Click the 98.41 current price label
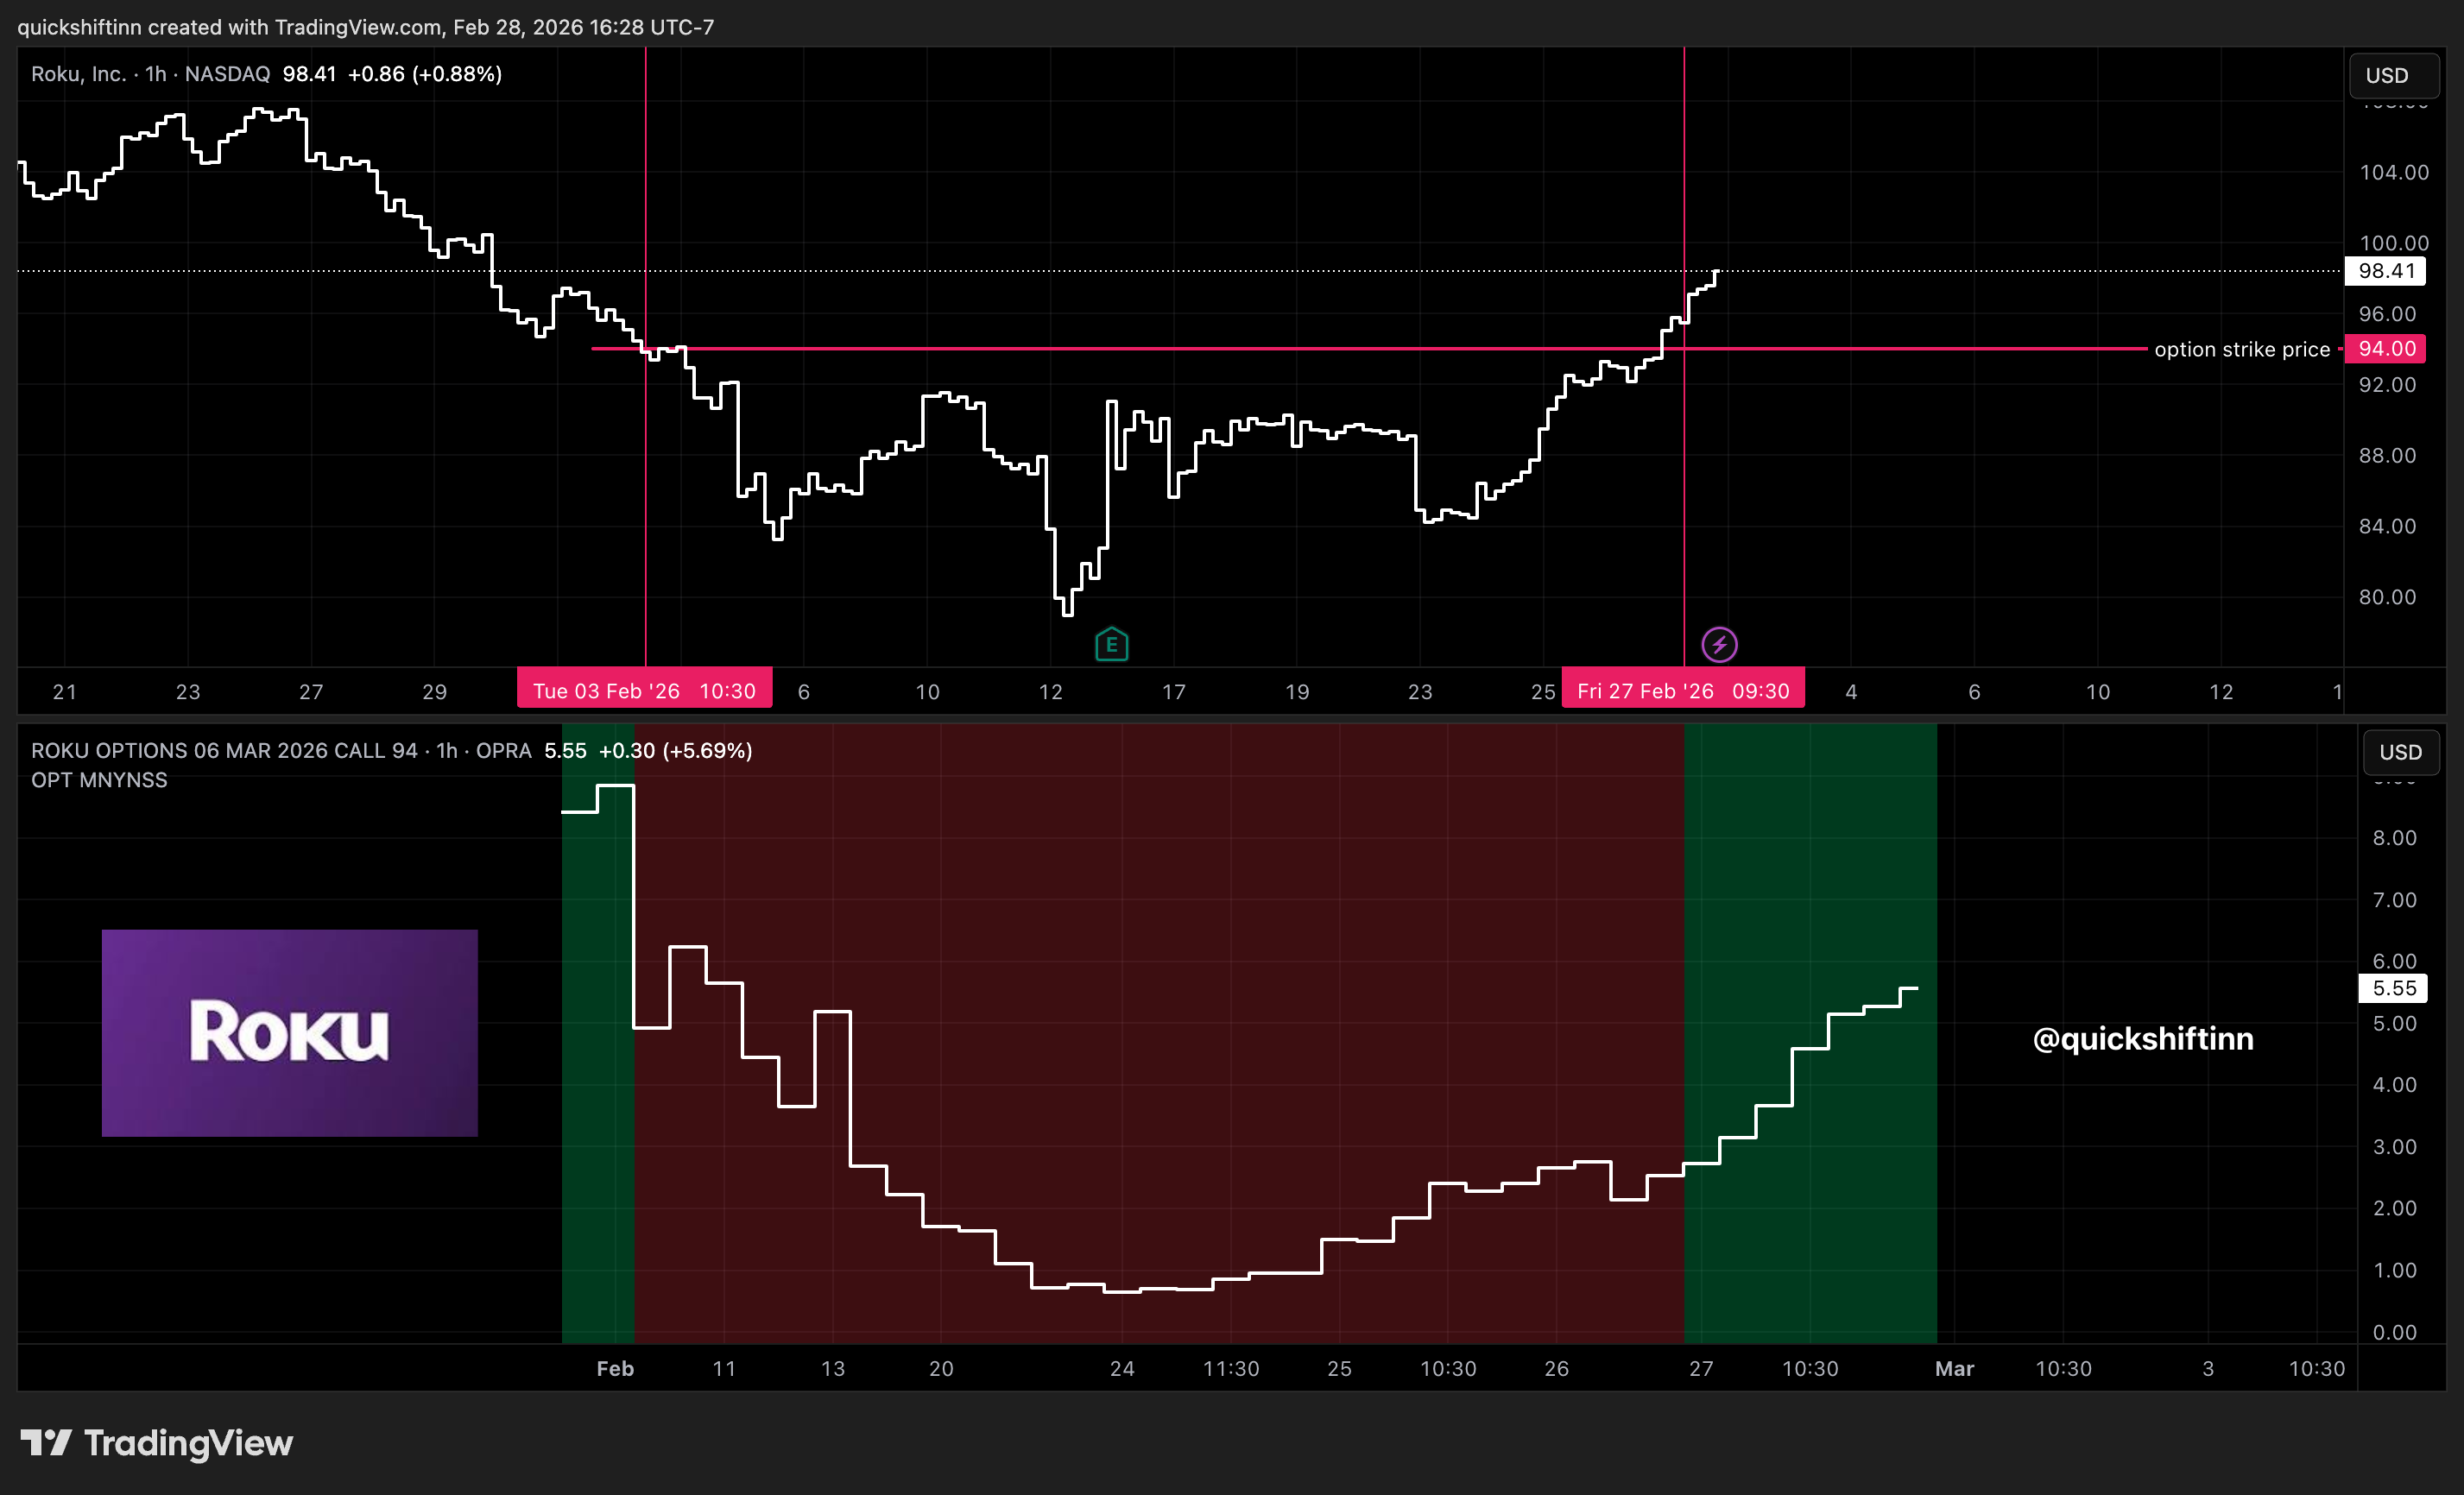 [x=2385, y=271]
